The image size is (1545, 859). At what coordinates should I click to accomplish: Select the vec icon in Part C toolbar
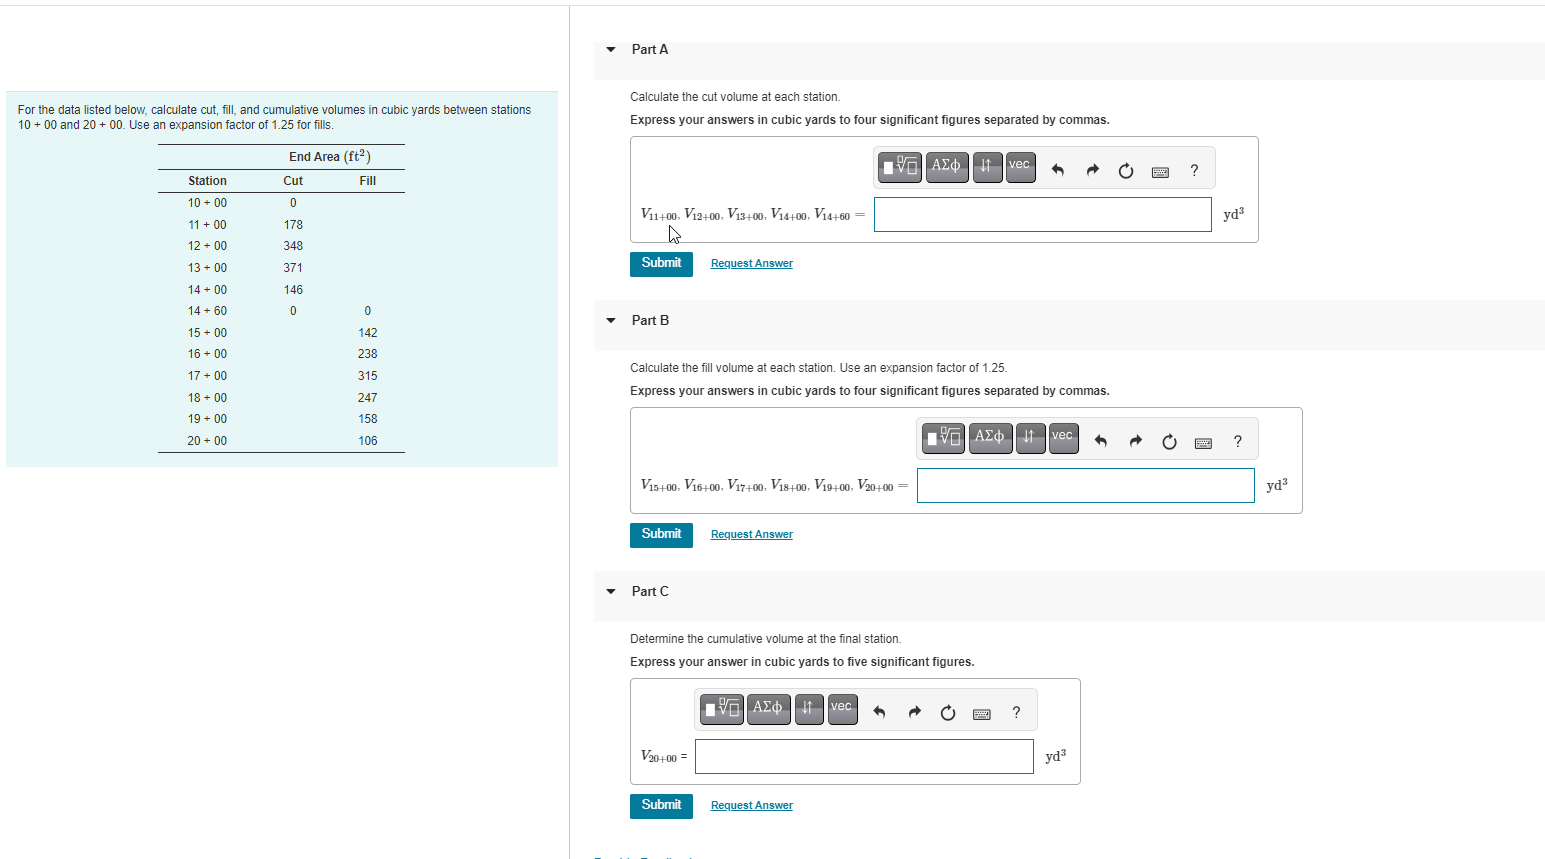pos(841,709)
